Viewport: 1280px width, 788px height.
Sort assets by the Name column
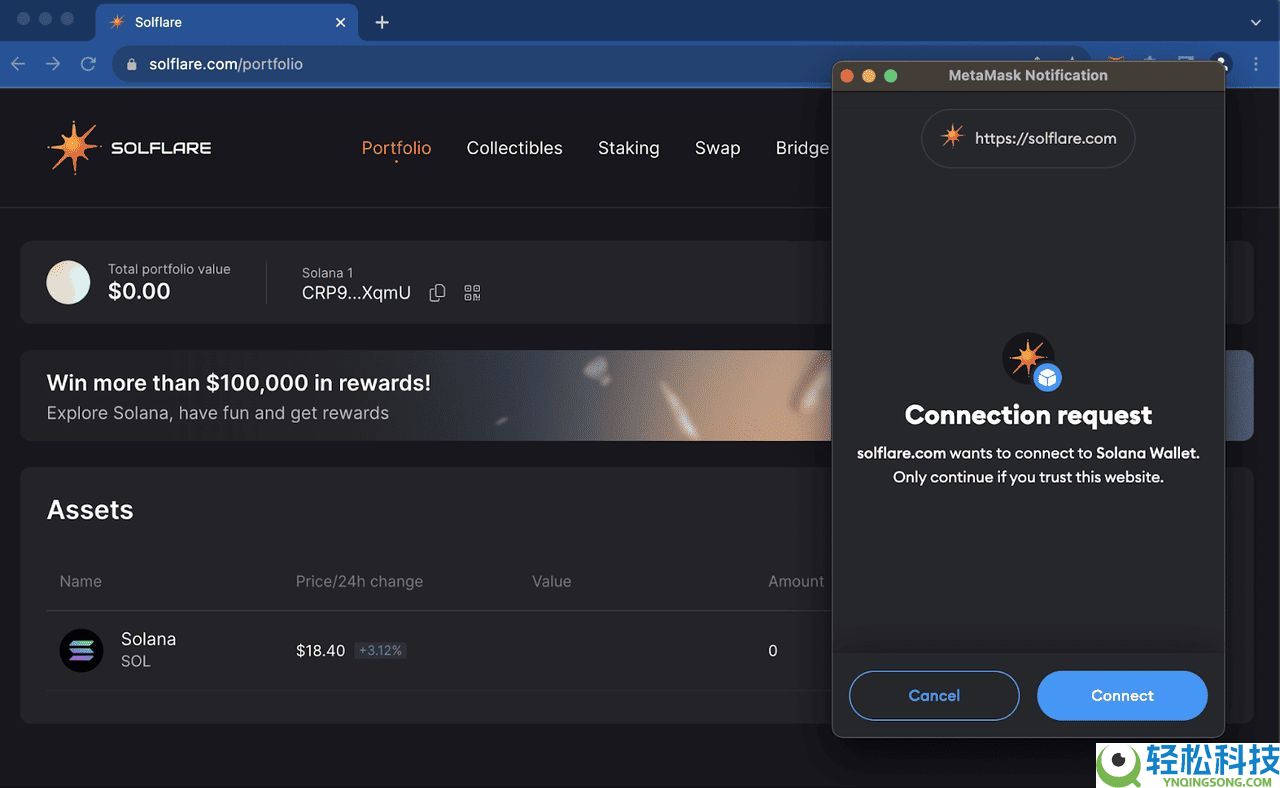(80, 581)
